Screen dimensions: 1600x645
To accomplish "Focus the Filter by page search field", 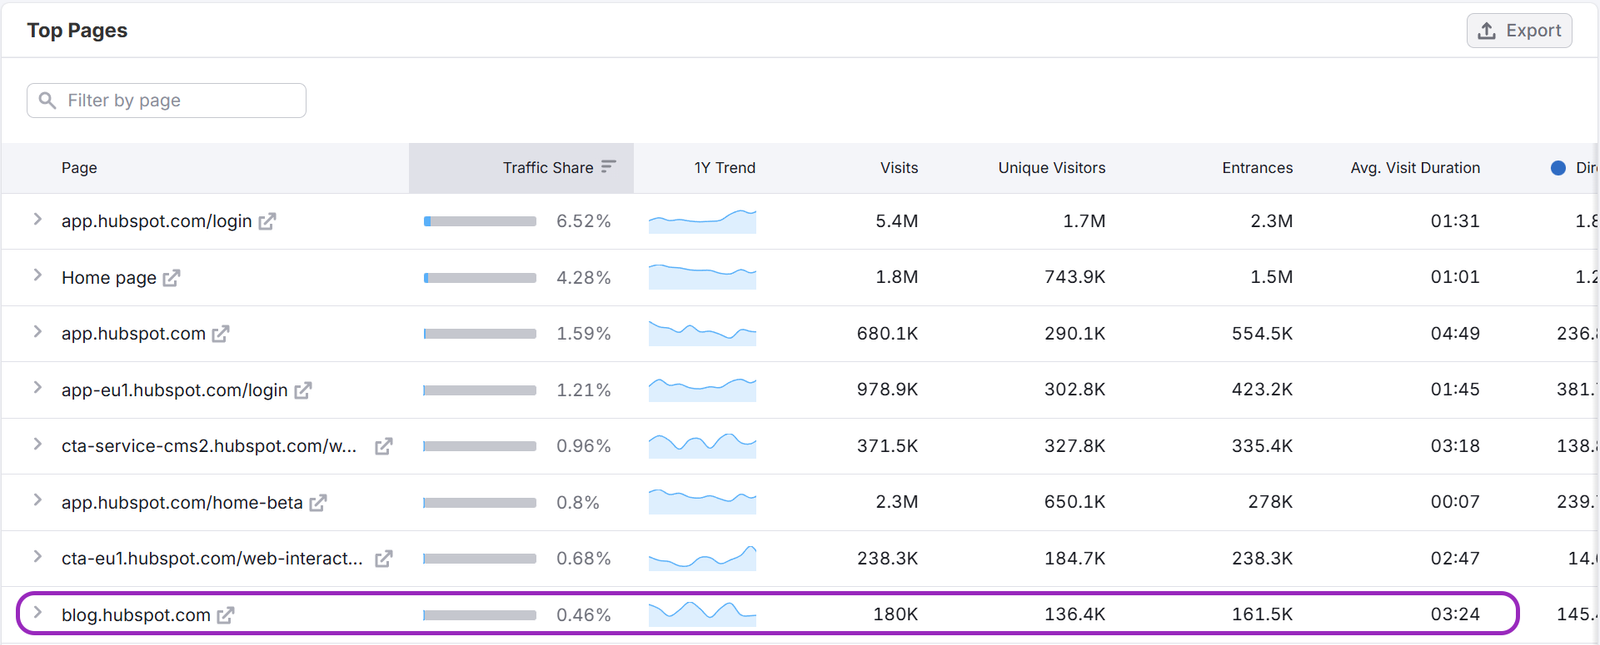I will tap(167, 101).
